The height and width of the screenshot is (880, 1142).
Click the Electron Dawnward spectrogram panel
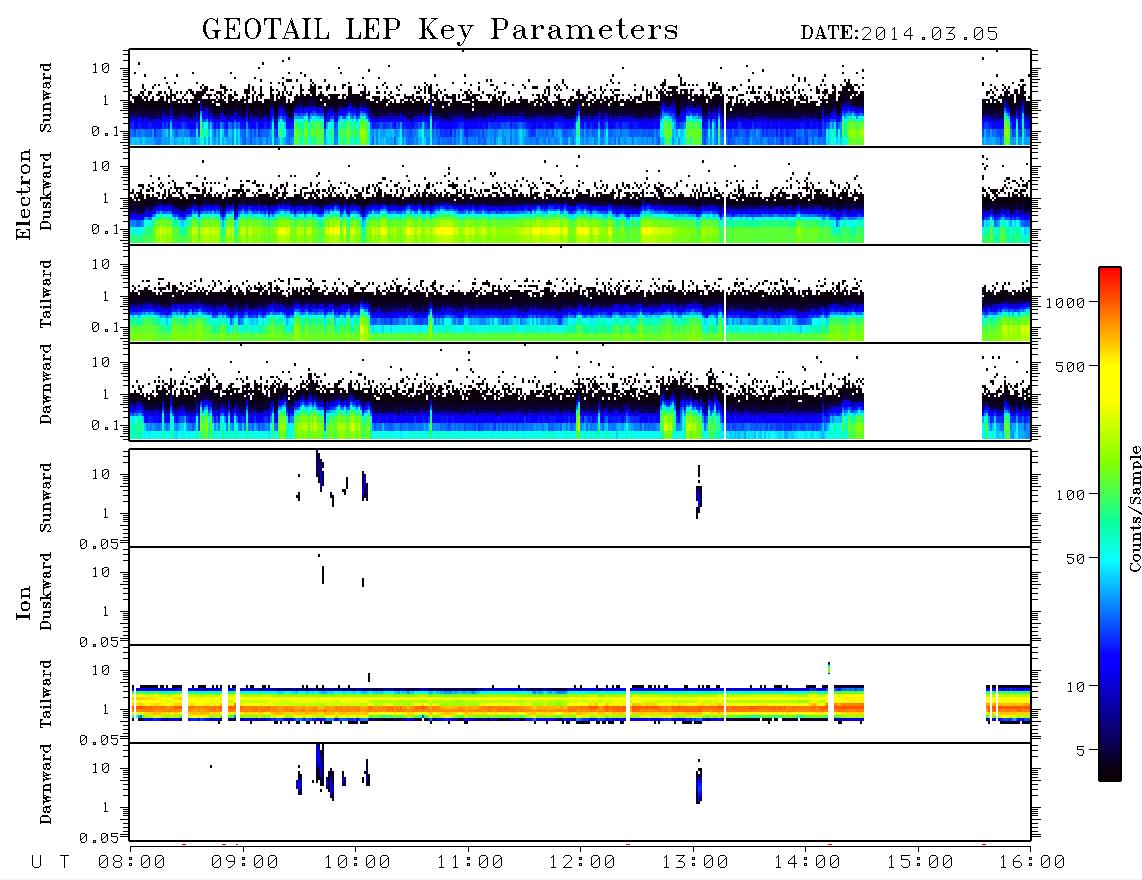(580, 391)
